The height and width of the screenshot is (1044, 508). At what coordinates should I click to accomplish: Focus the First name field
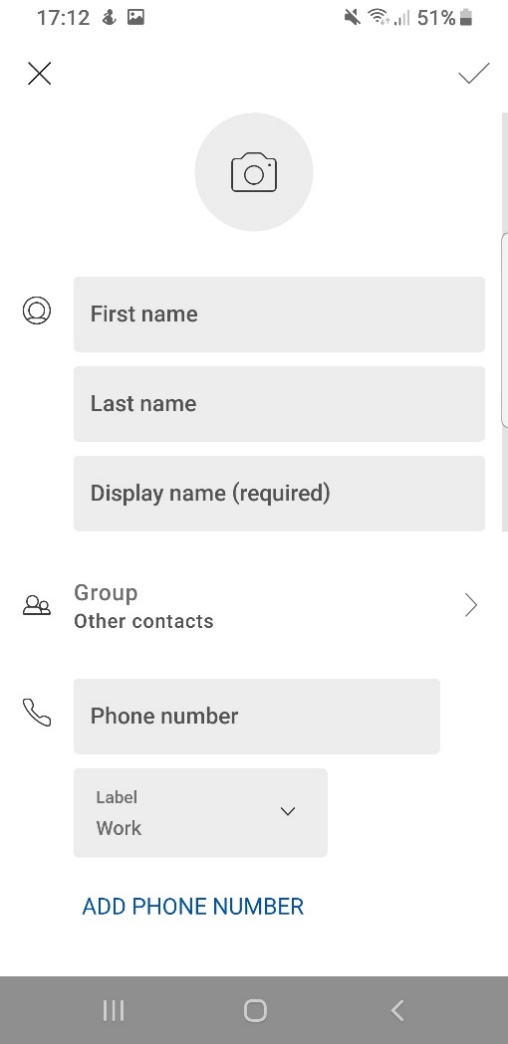(279, 314)
